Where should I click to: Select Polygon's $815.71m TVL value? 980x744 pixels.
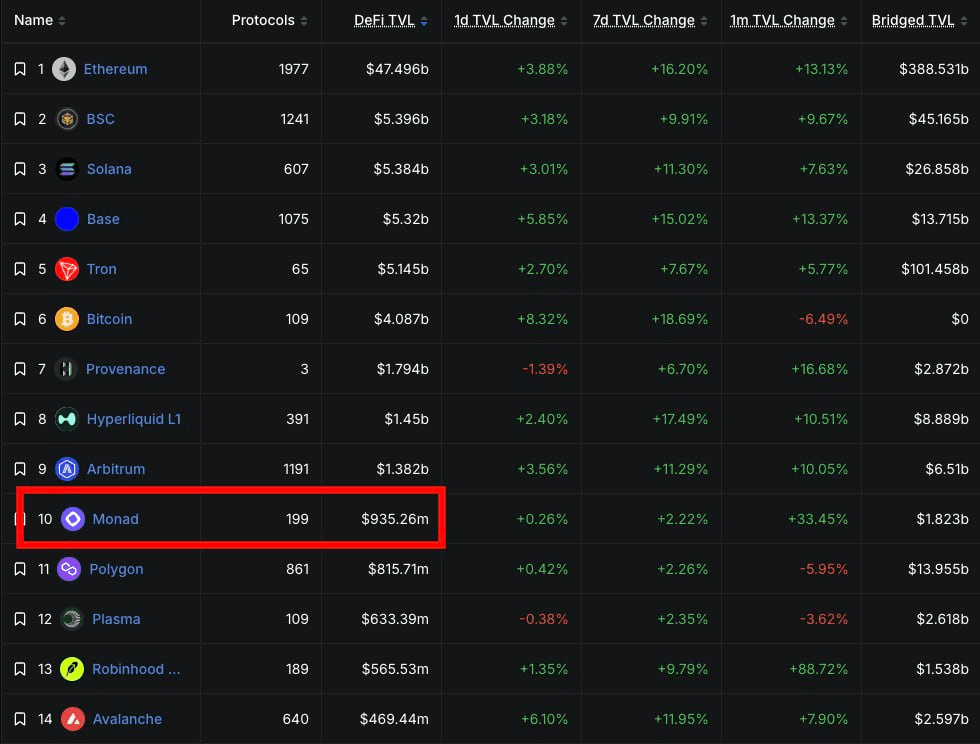click(399, 569)
